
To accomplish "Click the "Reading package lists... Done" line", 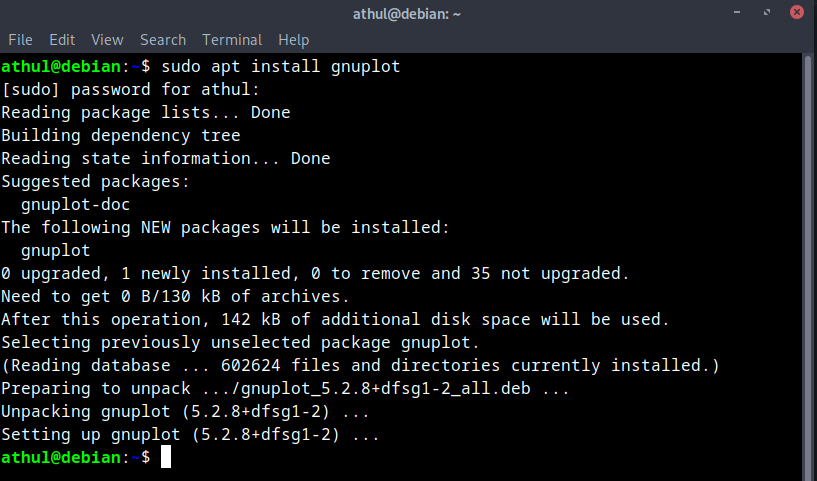I will coord(146,113).
